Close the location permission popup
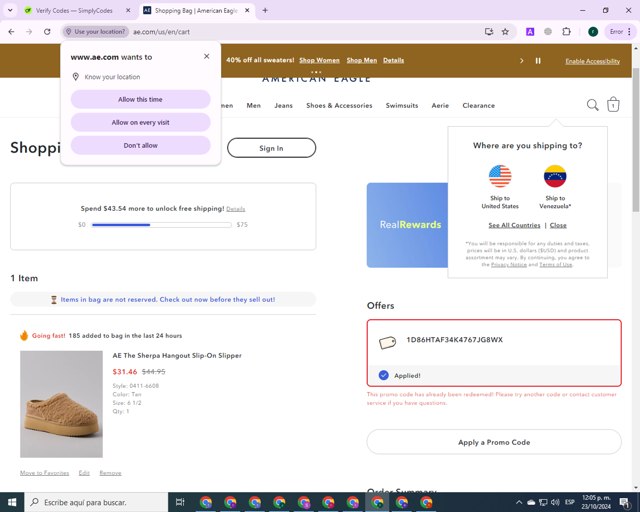Viewport: 640px width, 512px height. point(207,56)
